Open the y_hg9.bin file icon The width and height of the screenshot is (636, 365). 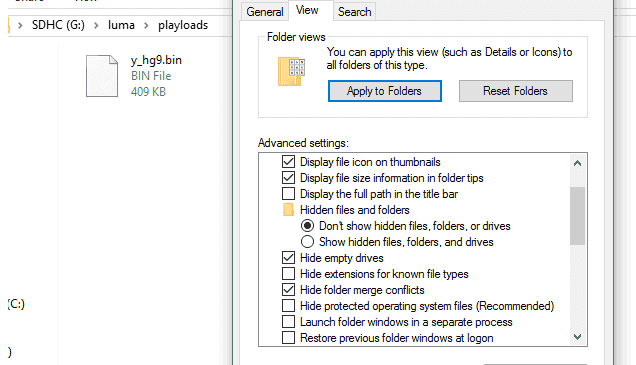click(x=102, y=76)
